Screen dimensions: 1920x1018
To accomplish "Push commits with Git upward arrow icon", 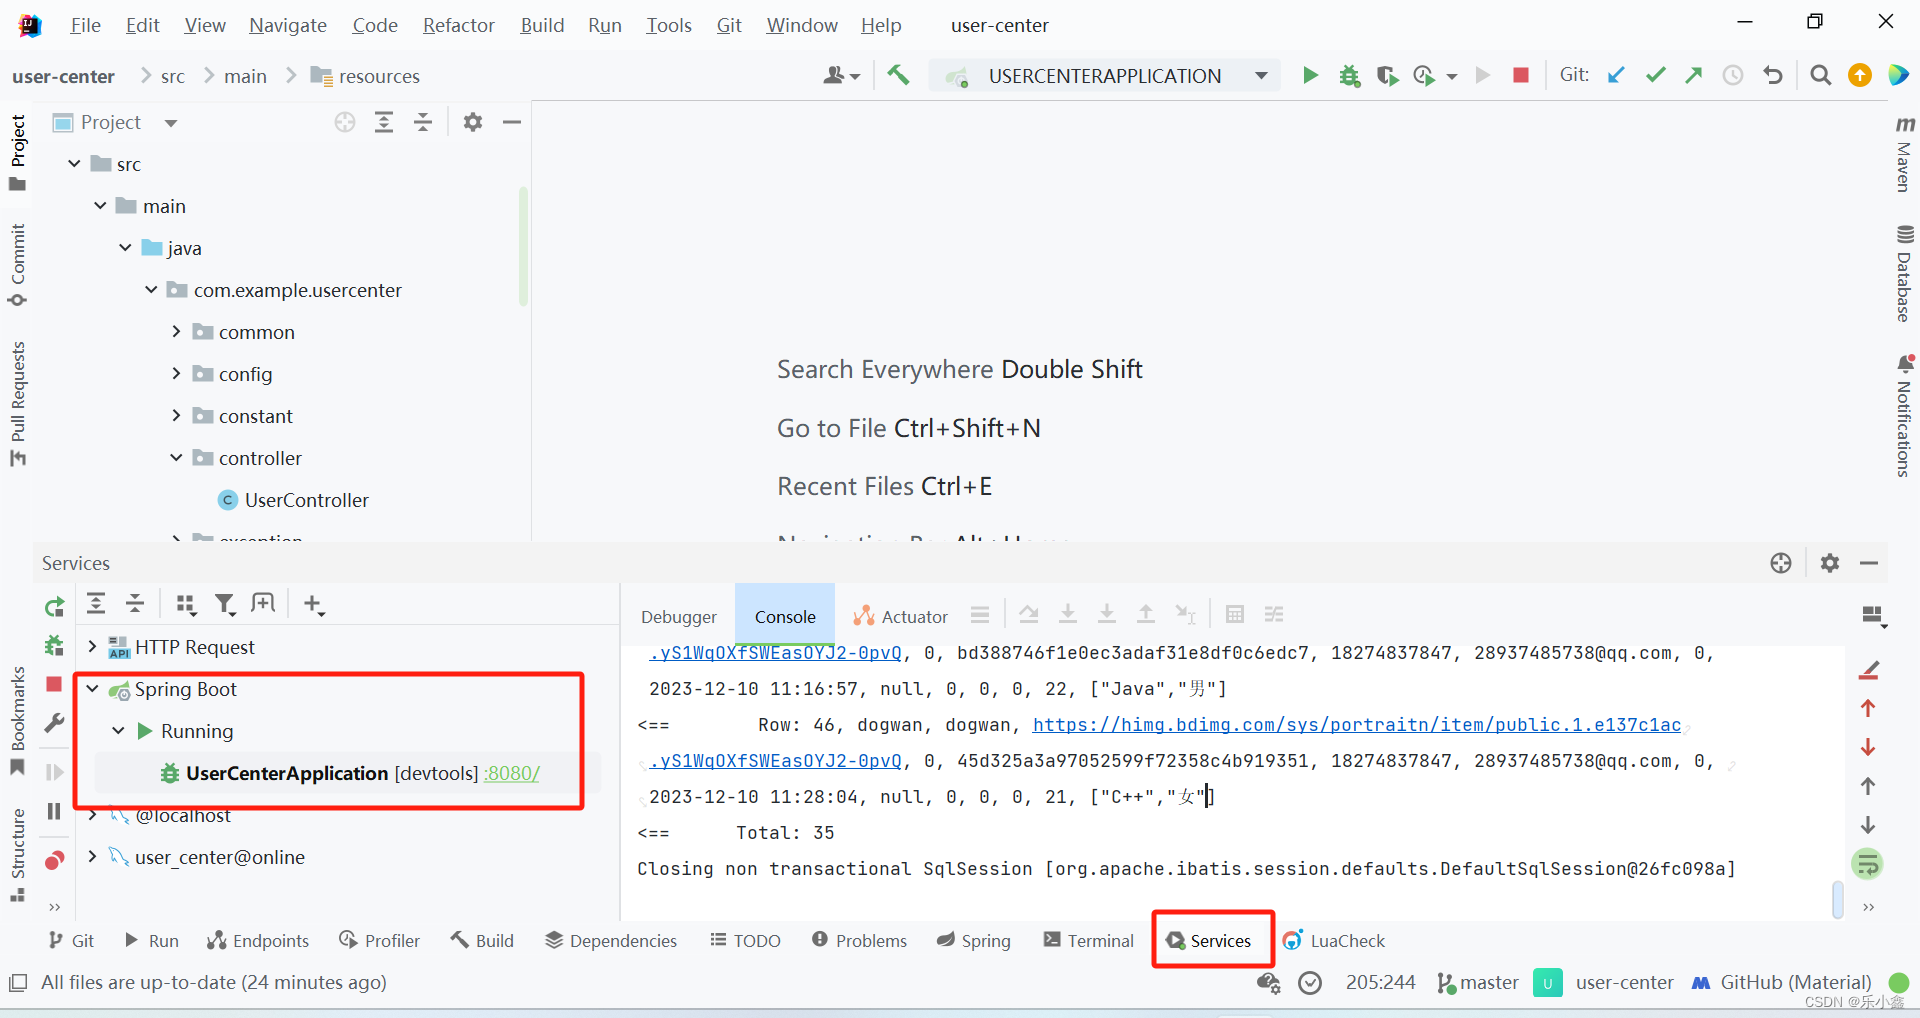I will pyautogui.click(x=1693, y=75).
